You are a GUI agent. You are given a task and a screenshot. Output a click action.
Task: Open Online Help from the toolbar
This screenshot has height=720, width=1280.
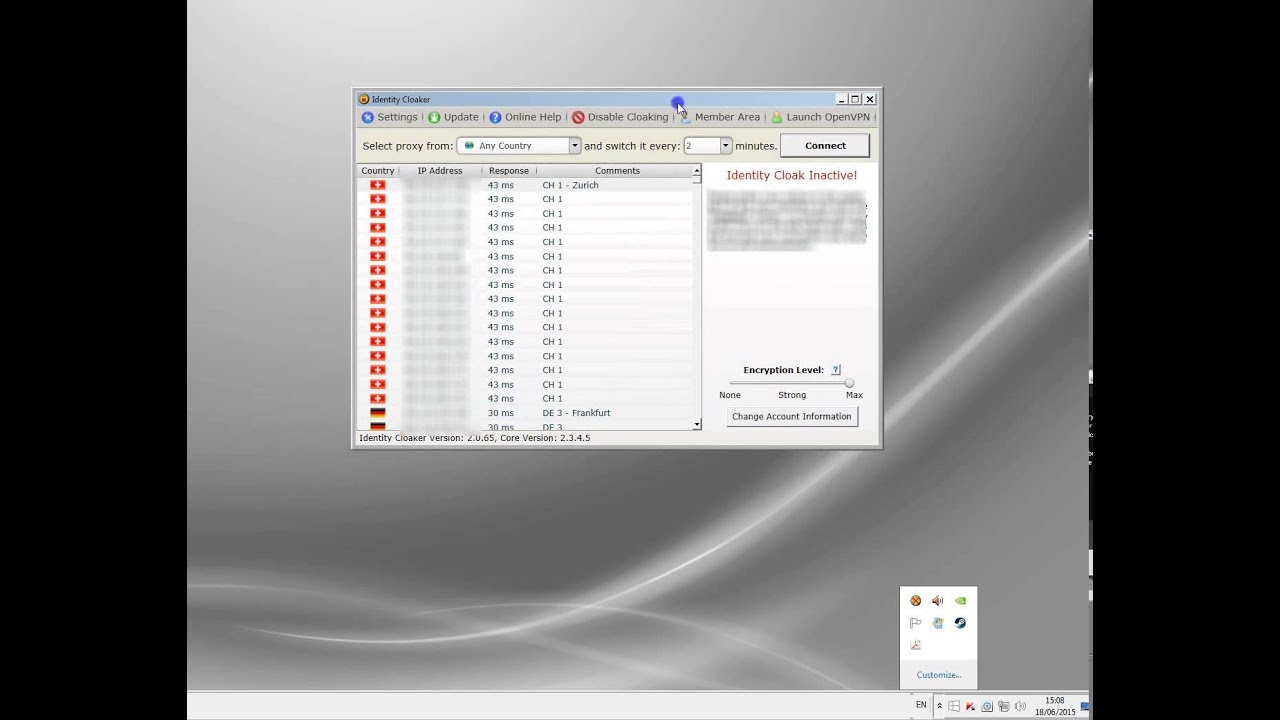[525, 117]
